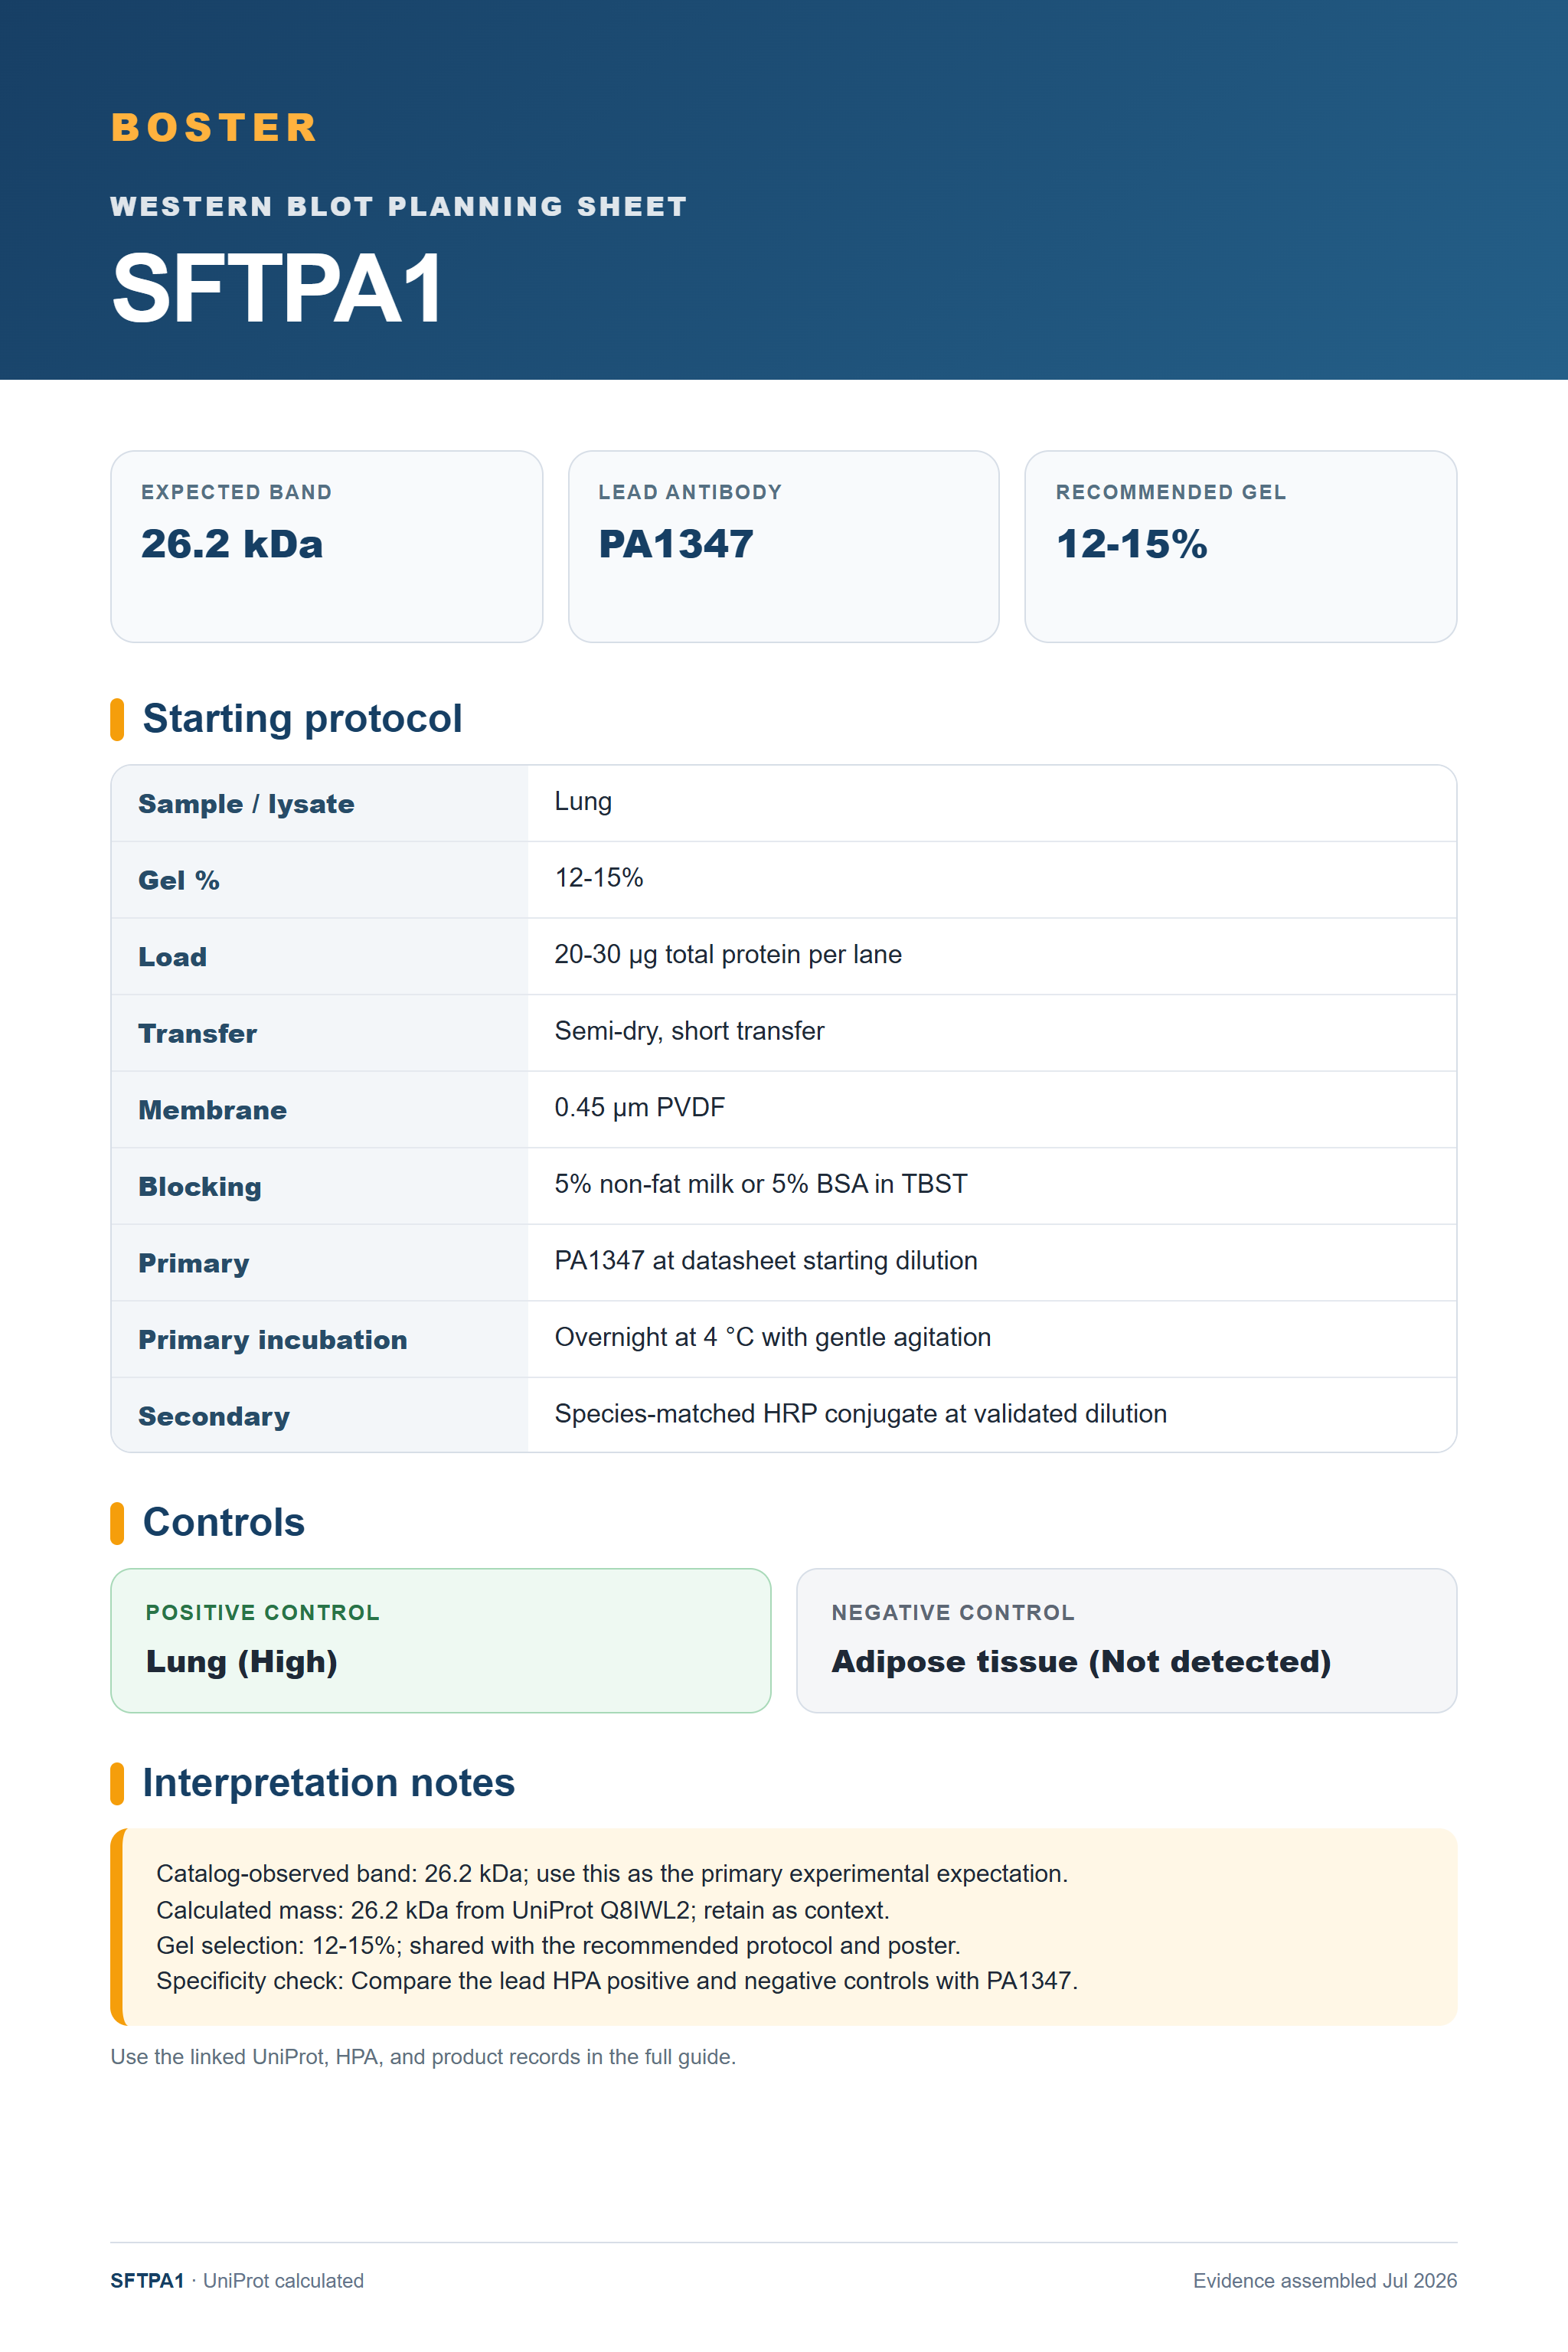Select the SFTPA1 page title

[277, 289]
